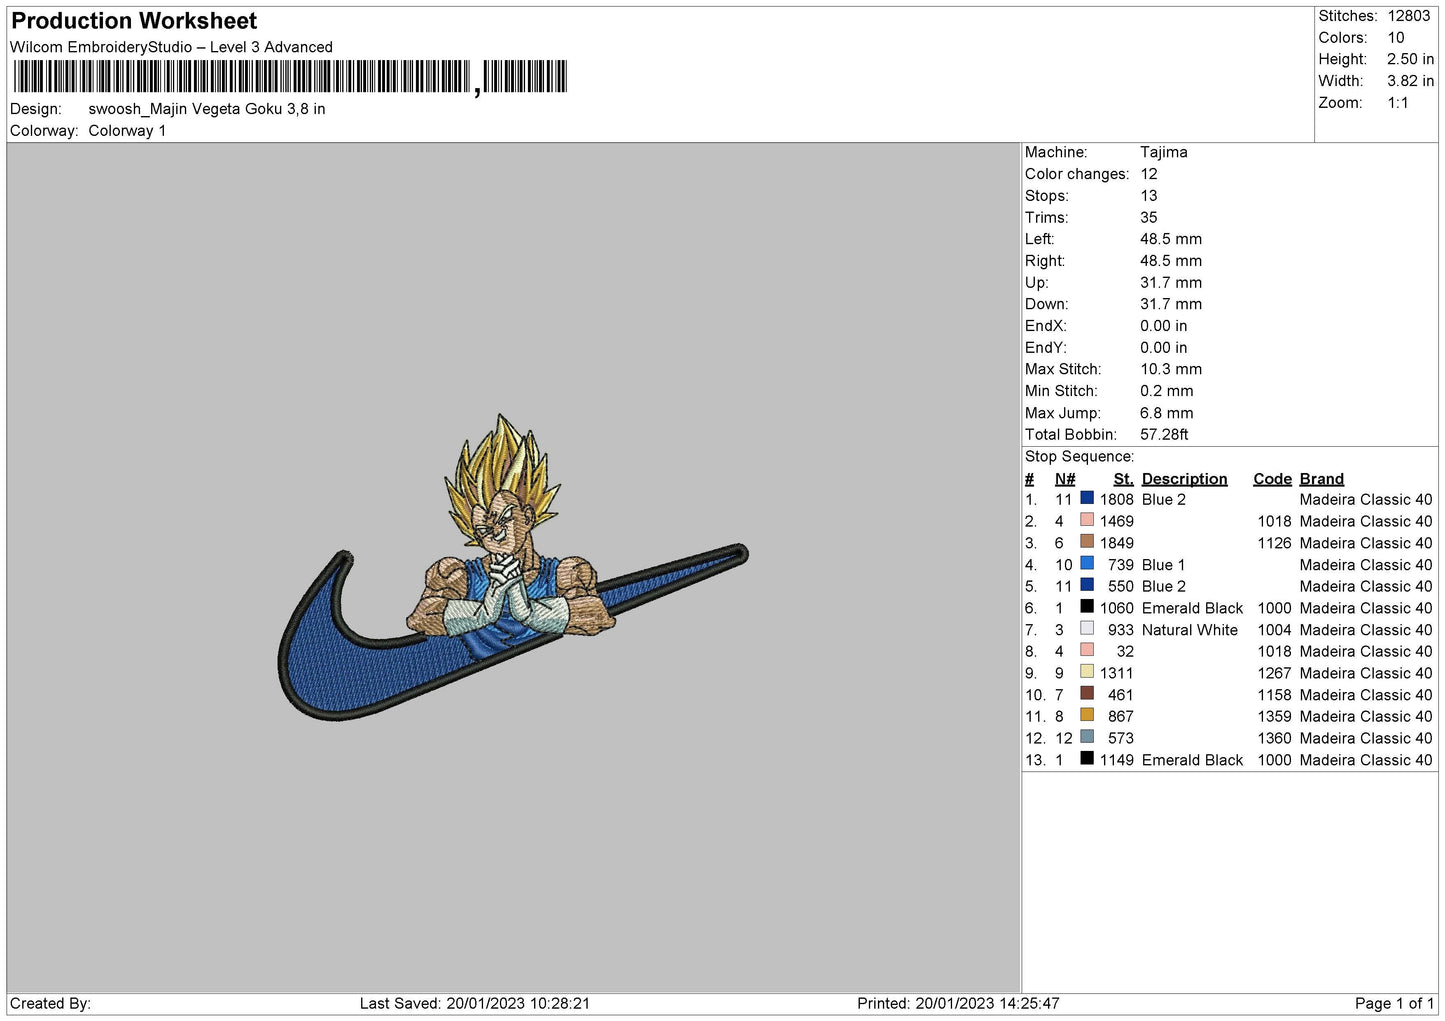Click the pink swatch beside 1469 stitches
This screenshot has width=1445, height=1021.
1086,520
